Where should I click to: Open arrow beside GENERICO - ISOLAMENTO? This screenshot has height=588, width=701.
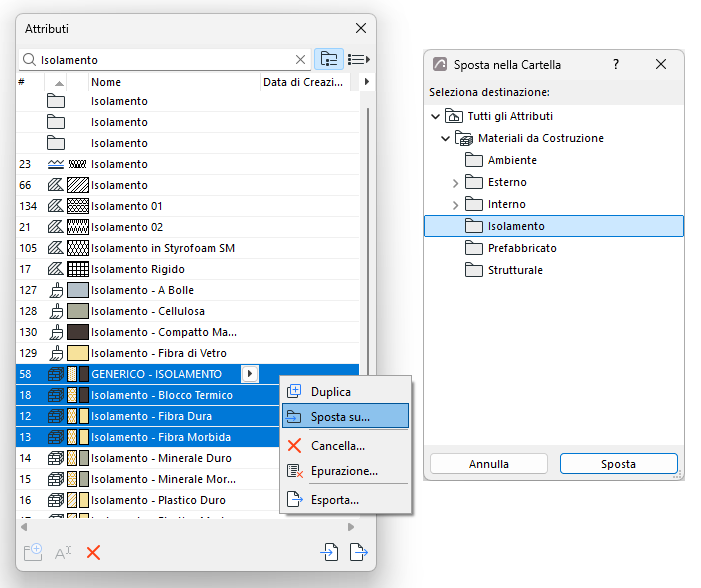pyautogui.click(x=250, y=374)
